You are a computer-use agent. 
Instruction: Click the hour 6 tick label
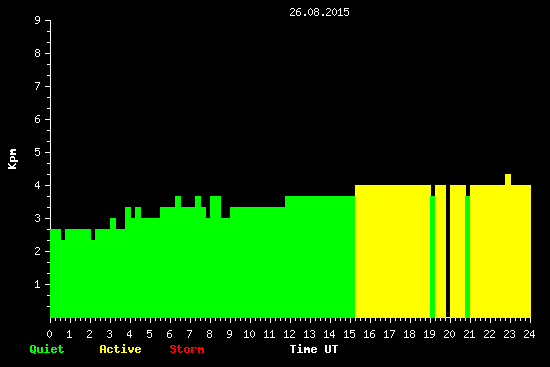tap(169, 334)
